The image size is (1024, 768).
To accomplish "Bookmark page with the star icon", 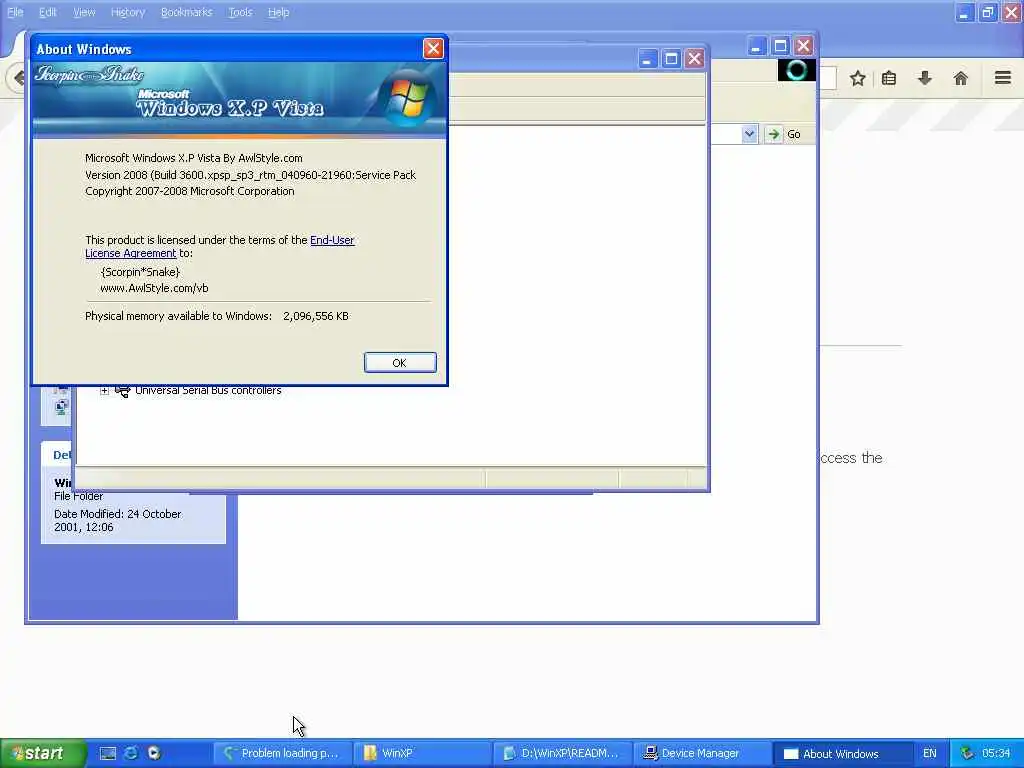I will click(x=857, y=78).
